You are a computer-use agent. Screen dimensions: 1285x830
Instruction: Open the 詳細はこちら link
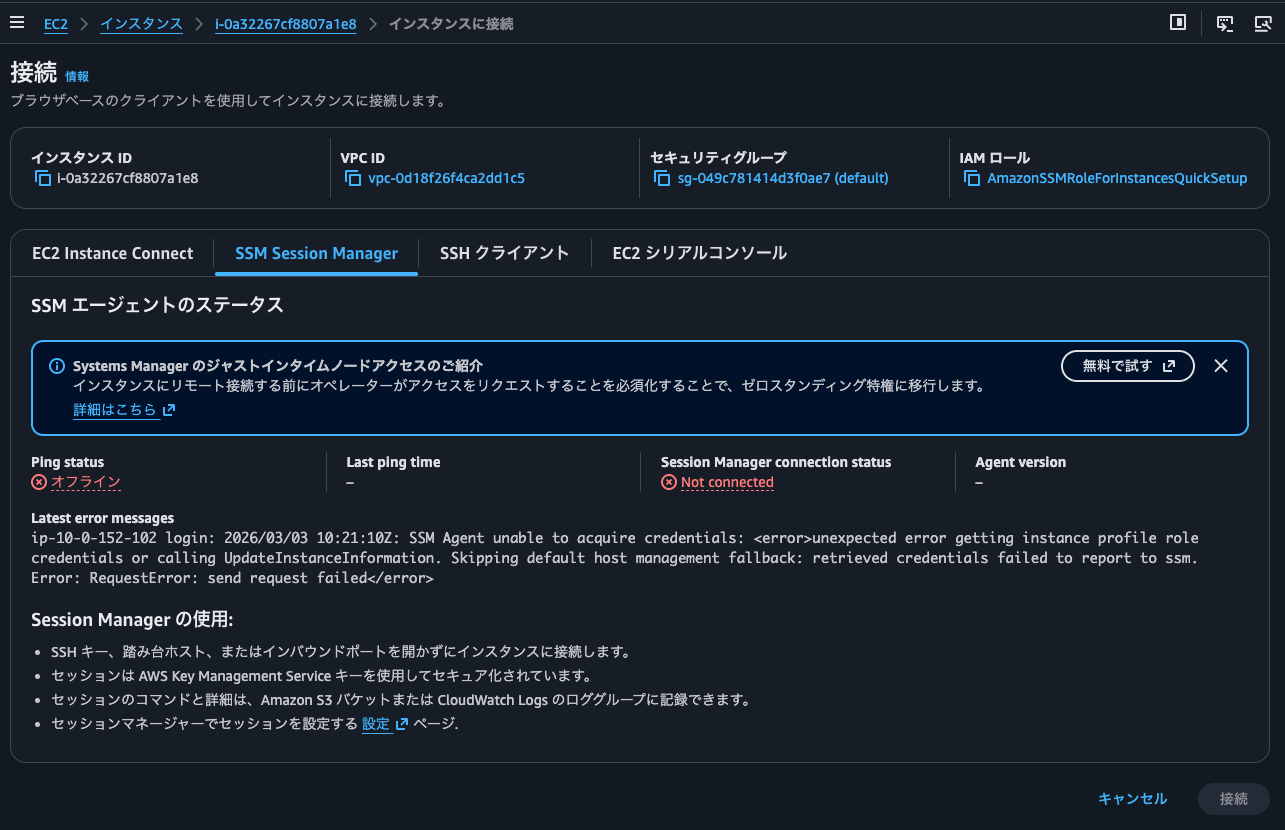tap(117, 409)
